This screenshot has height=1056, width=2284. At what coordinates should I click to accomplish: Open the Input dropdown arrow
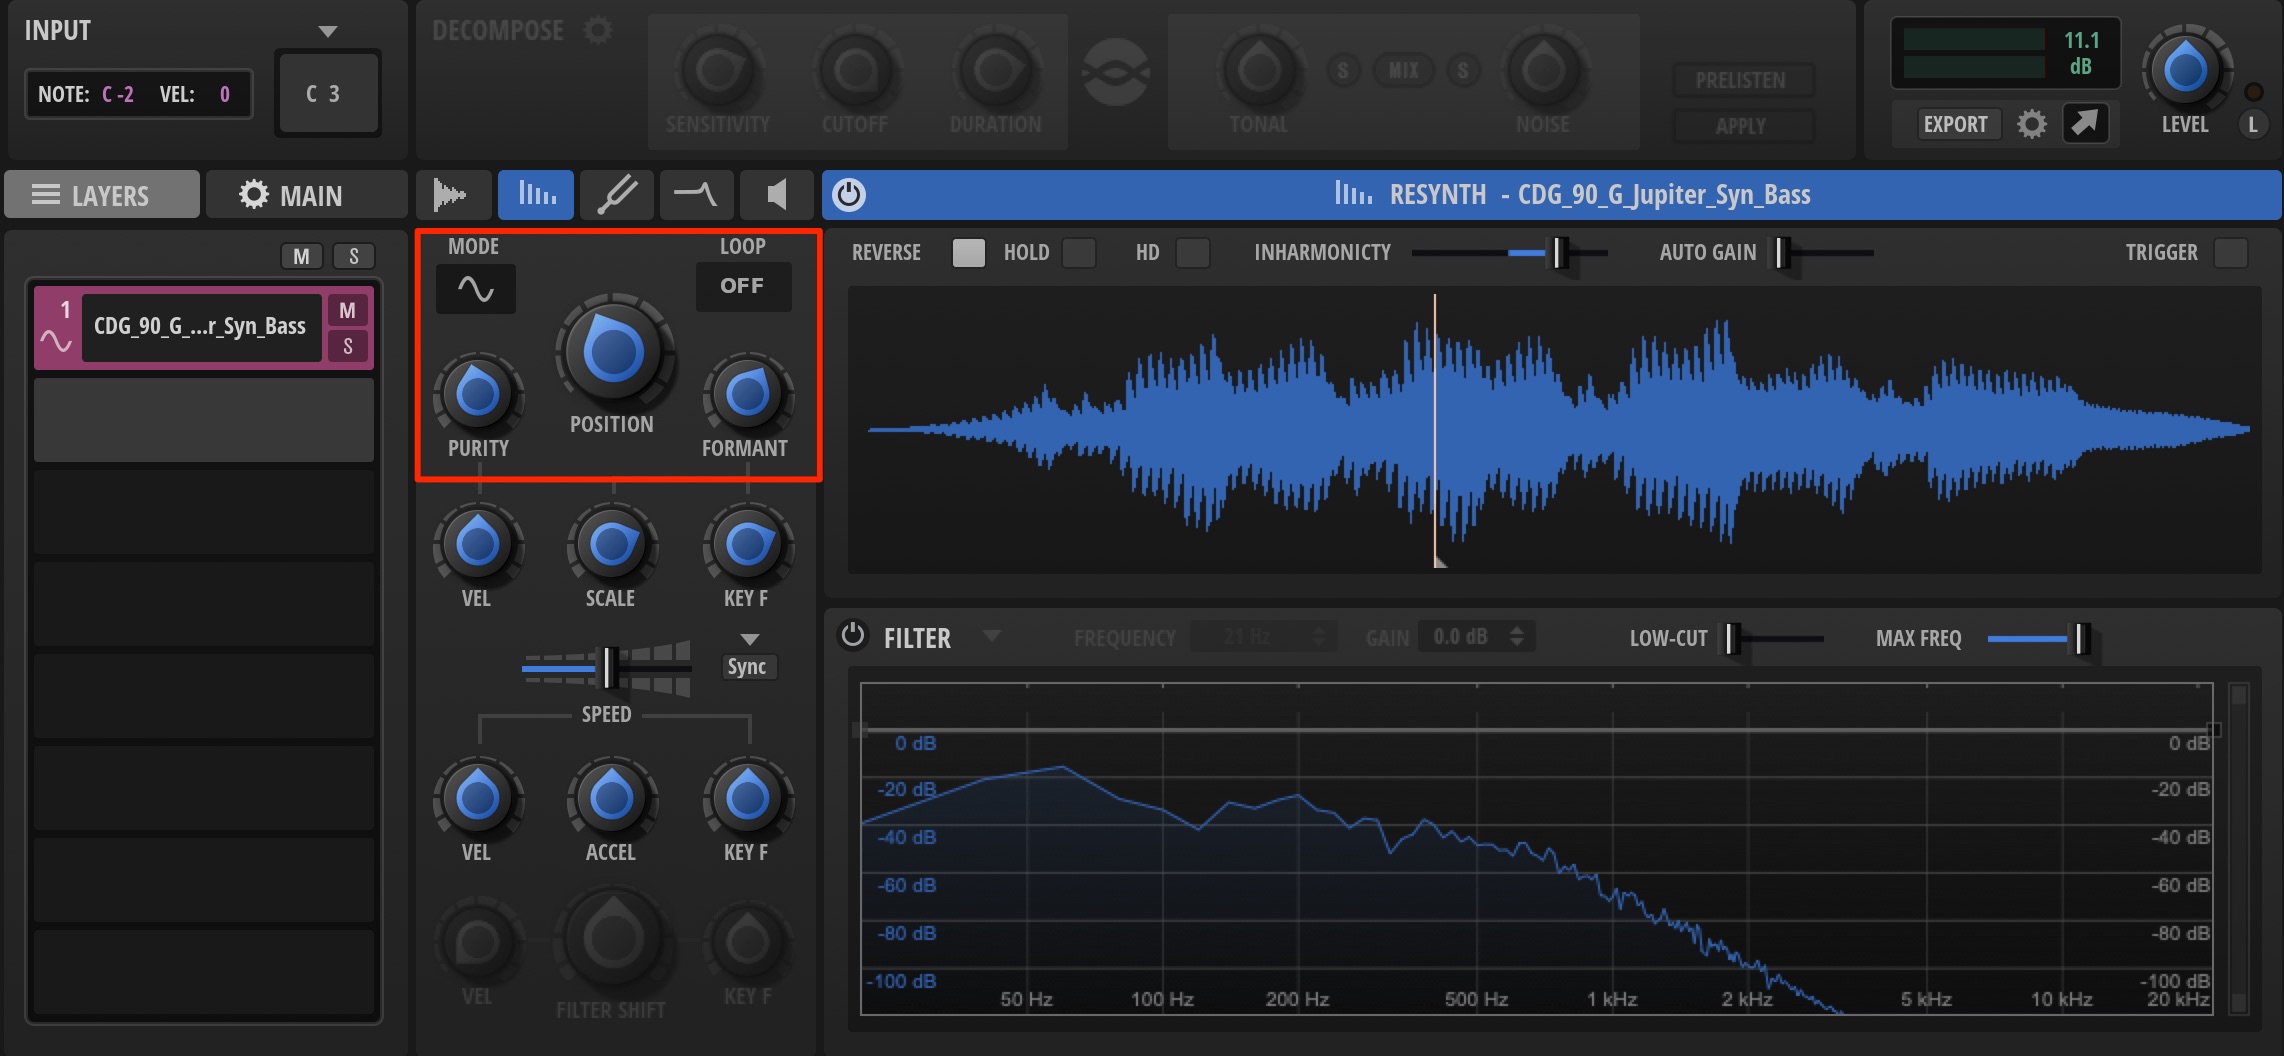[x=327, y=31]
